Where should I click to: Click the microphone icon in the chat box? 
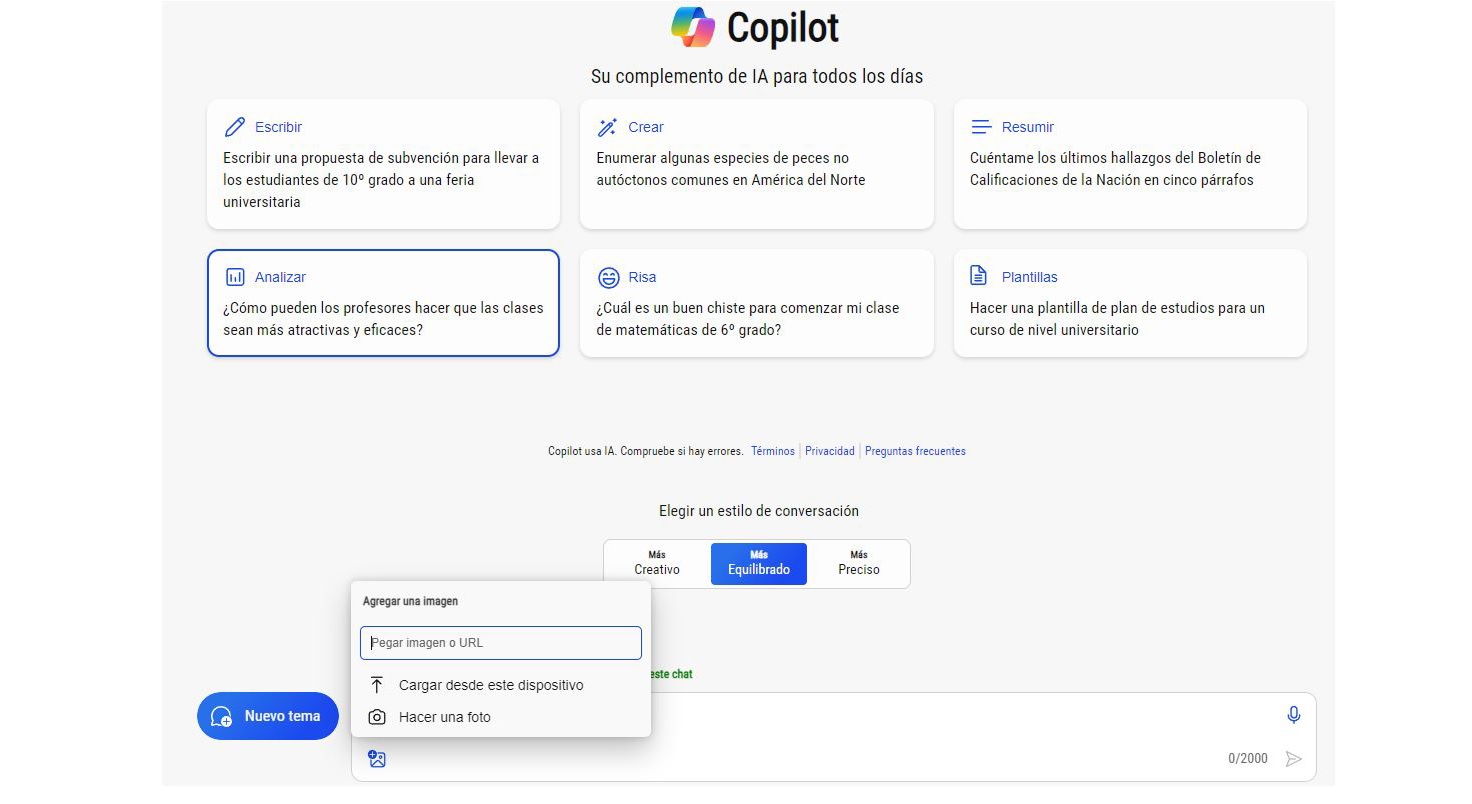pos(1293,715)
